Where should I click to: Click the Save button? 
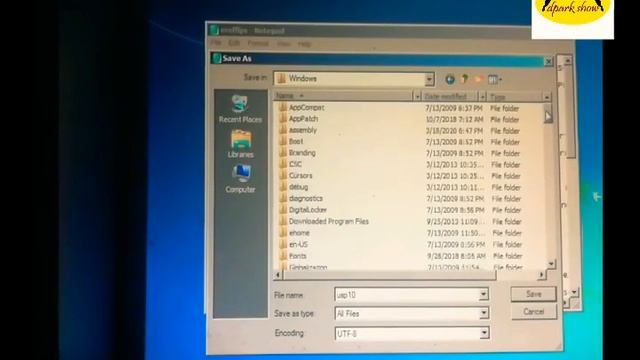click(x=533, y=294)
